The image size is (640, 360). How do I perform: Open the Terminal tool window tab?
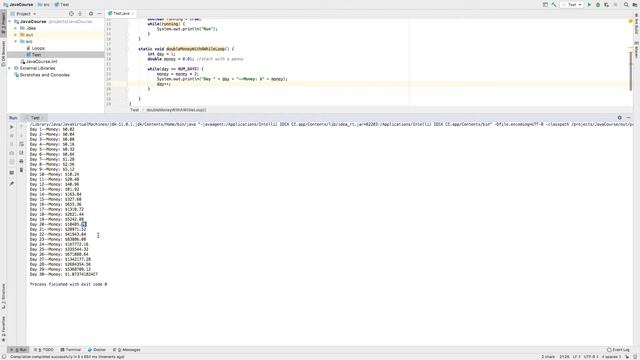(x=71, y=350)
